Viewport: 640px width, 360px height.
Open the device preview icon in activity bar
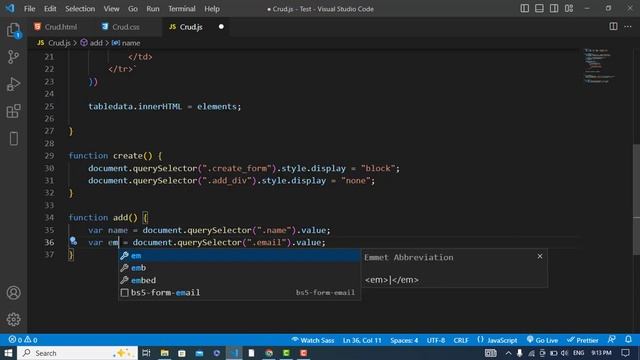pyautogui.click(x=13, y=139)
